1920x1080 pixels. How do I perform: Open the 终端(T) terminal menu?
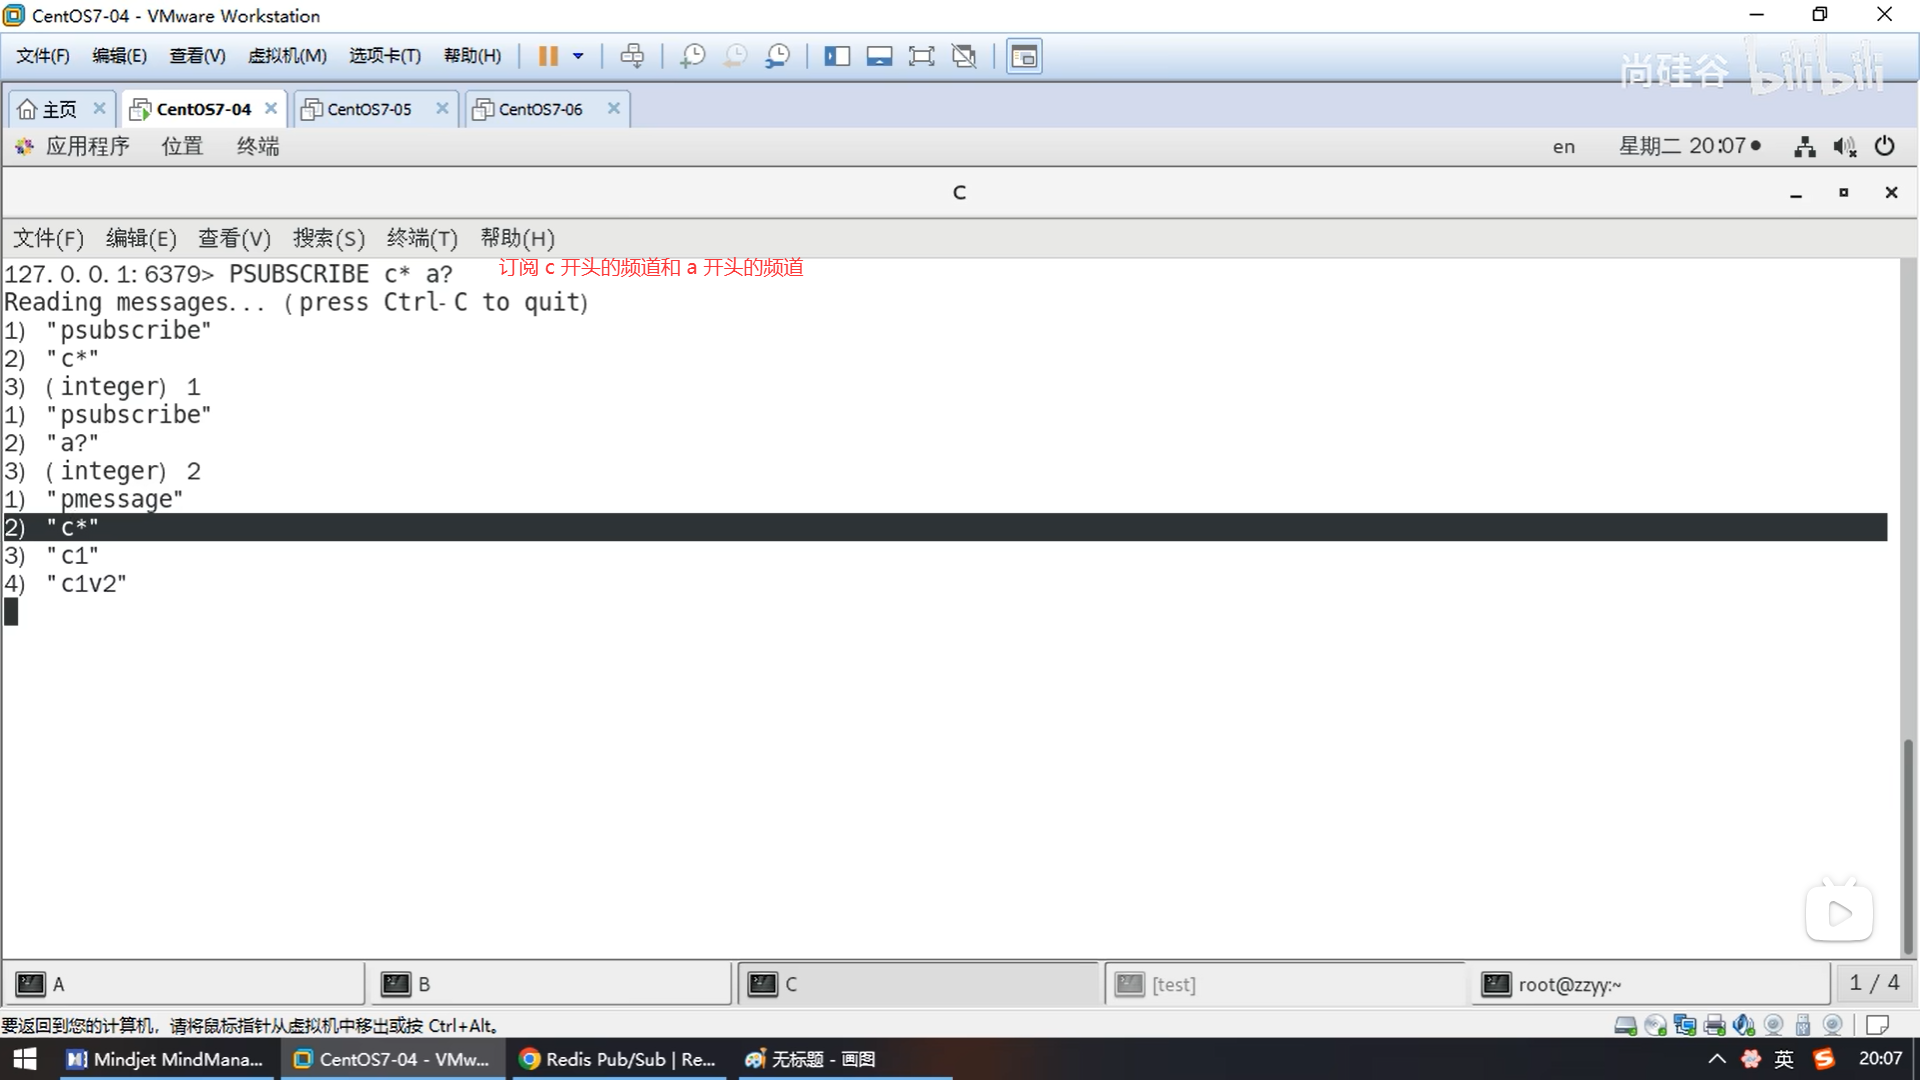[421, 238]
